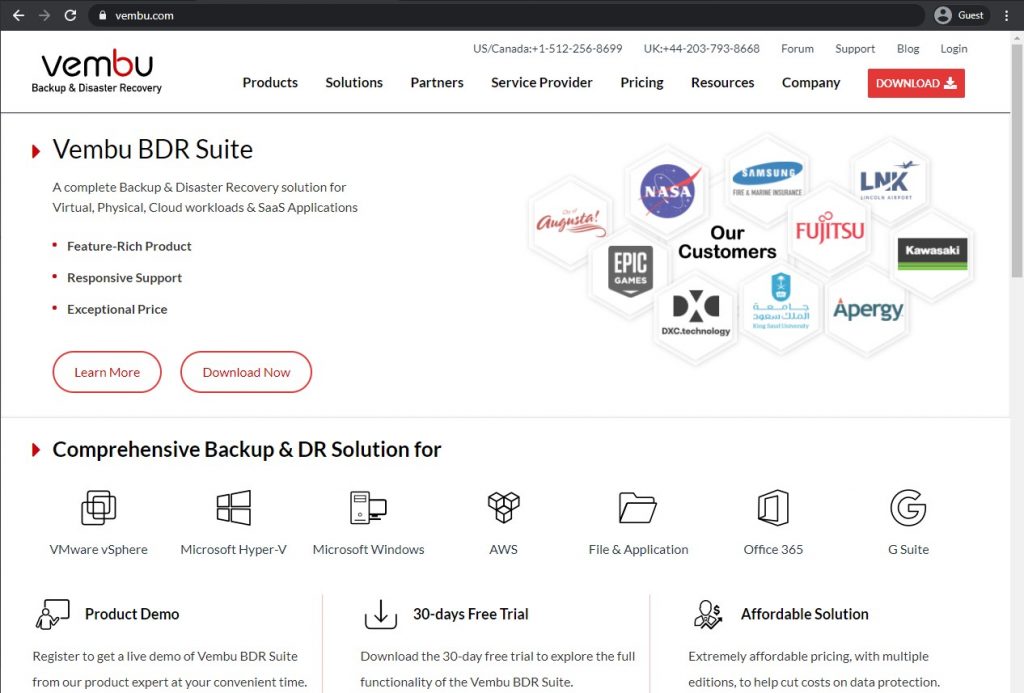Click the King Saud University logo
The image size is (1024, 693).
780,301
